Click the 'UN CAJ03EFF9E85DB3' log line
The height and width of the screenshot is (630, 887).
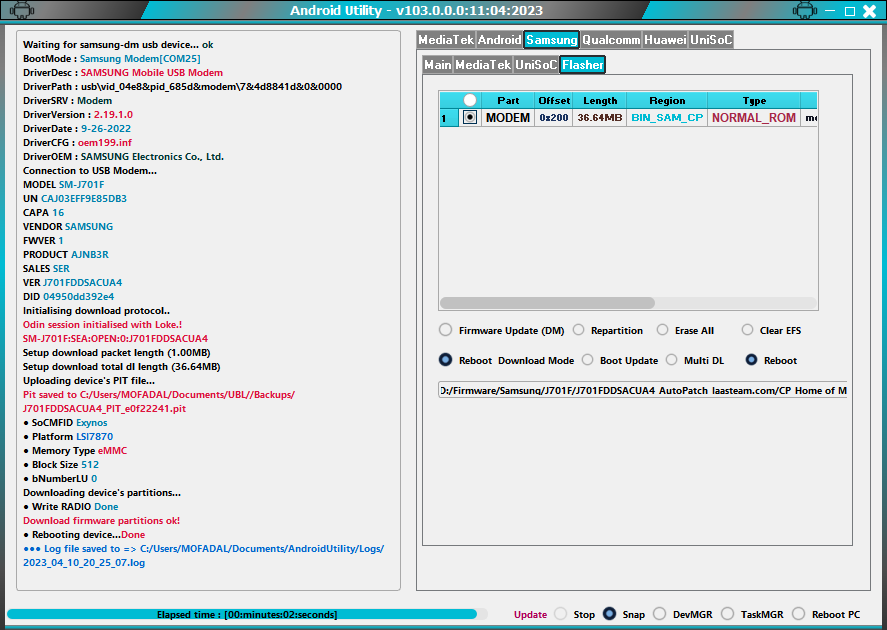75,199
